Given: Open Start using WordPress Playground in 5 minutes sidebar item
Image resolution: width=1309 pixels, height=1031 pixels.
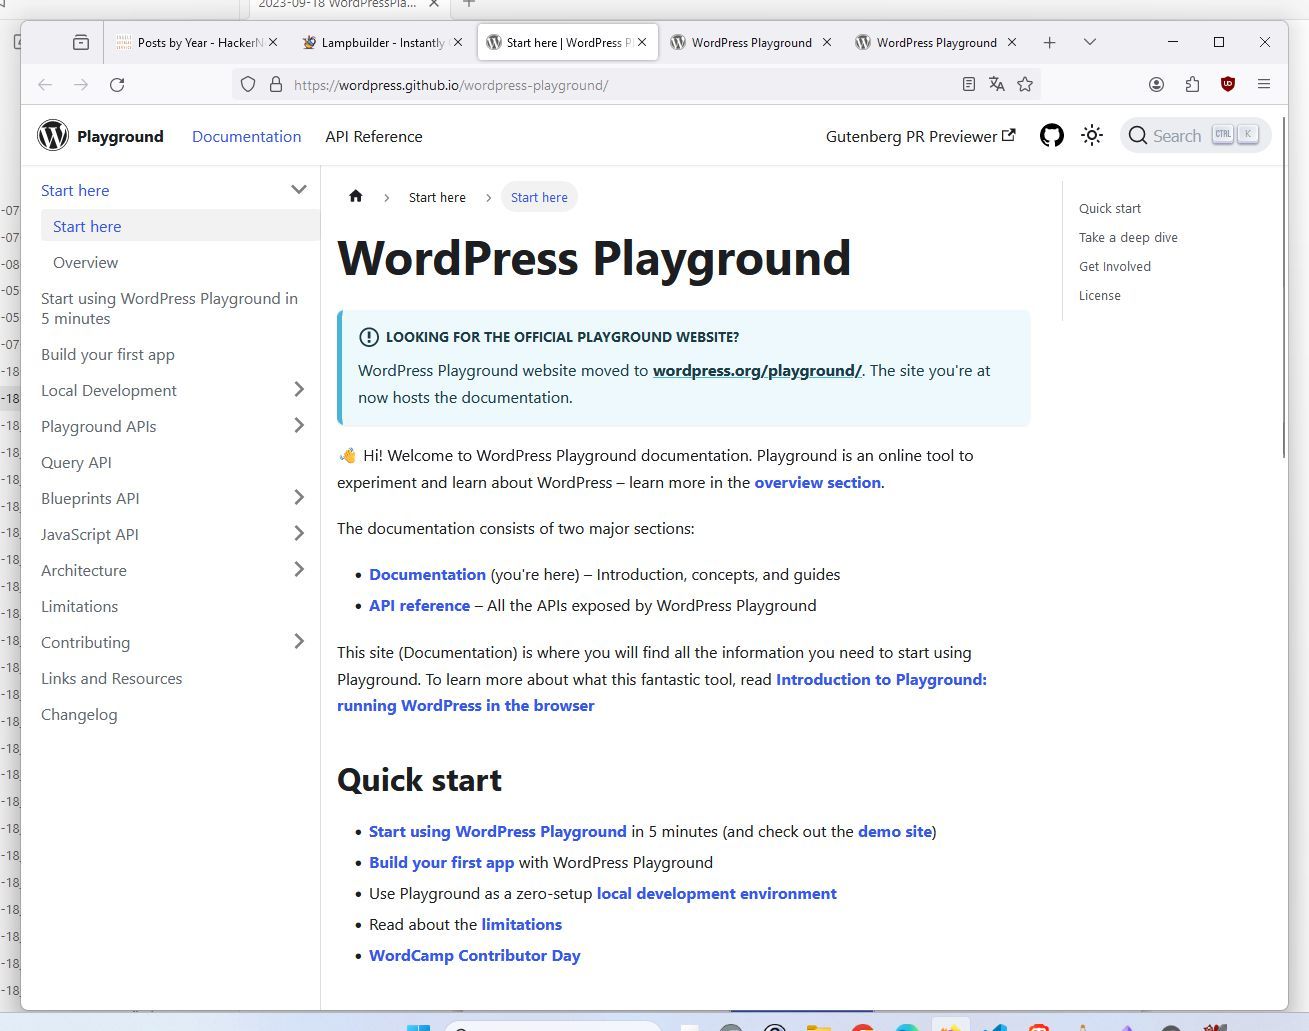Looking at the screenshot, I should (169, 308).
